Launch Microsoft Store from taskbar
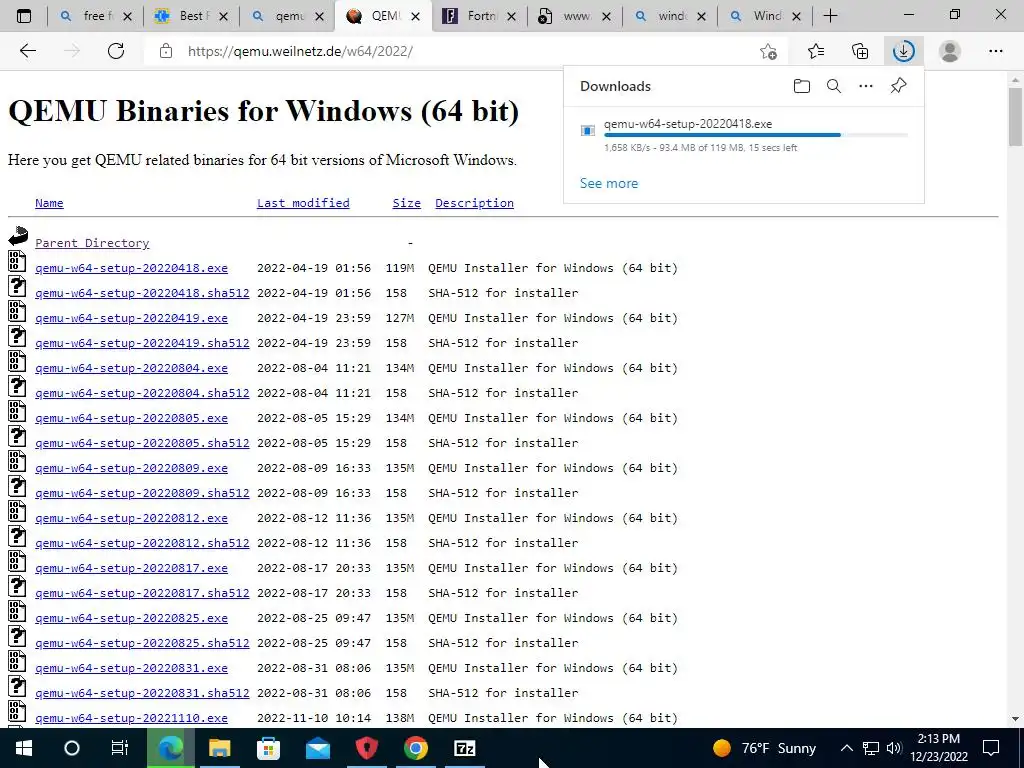1024x768 pixels. (268, 748)
